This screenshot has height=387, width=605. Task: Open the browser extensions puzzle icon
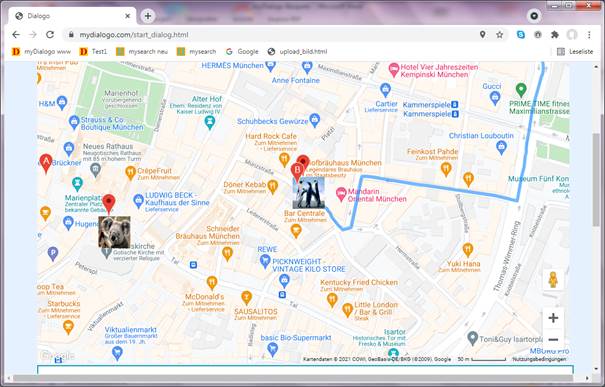click(x=555, y=35)
